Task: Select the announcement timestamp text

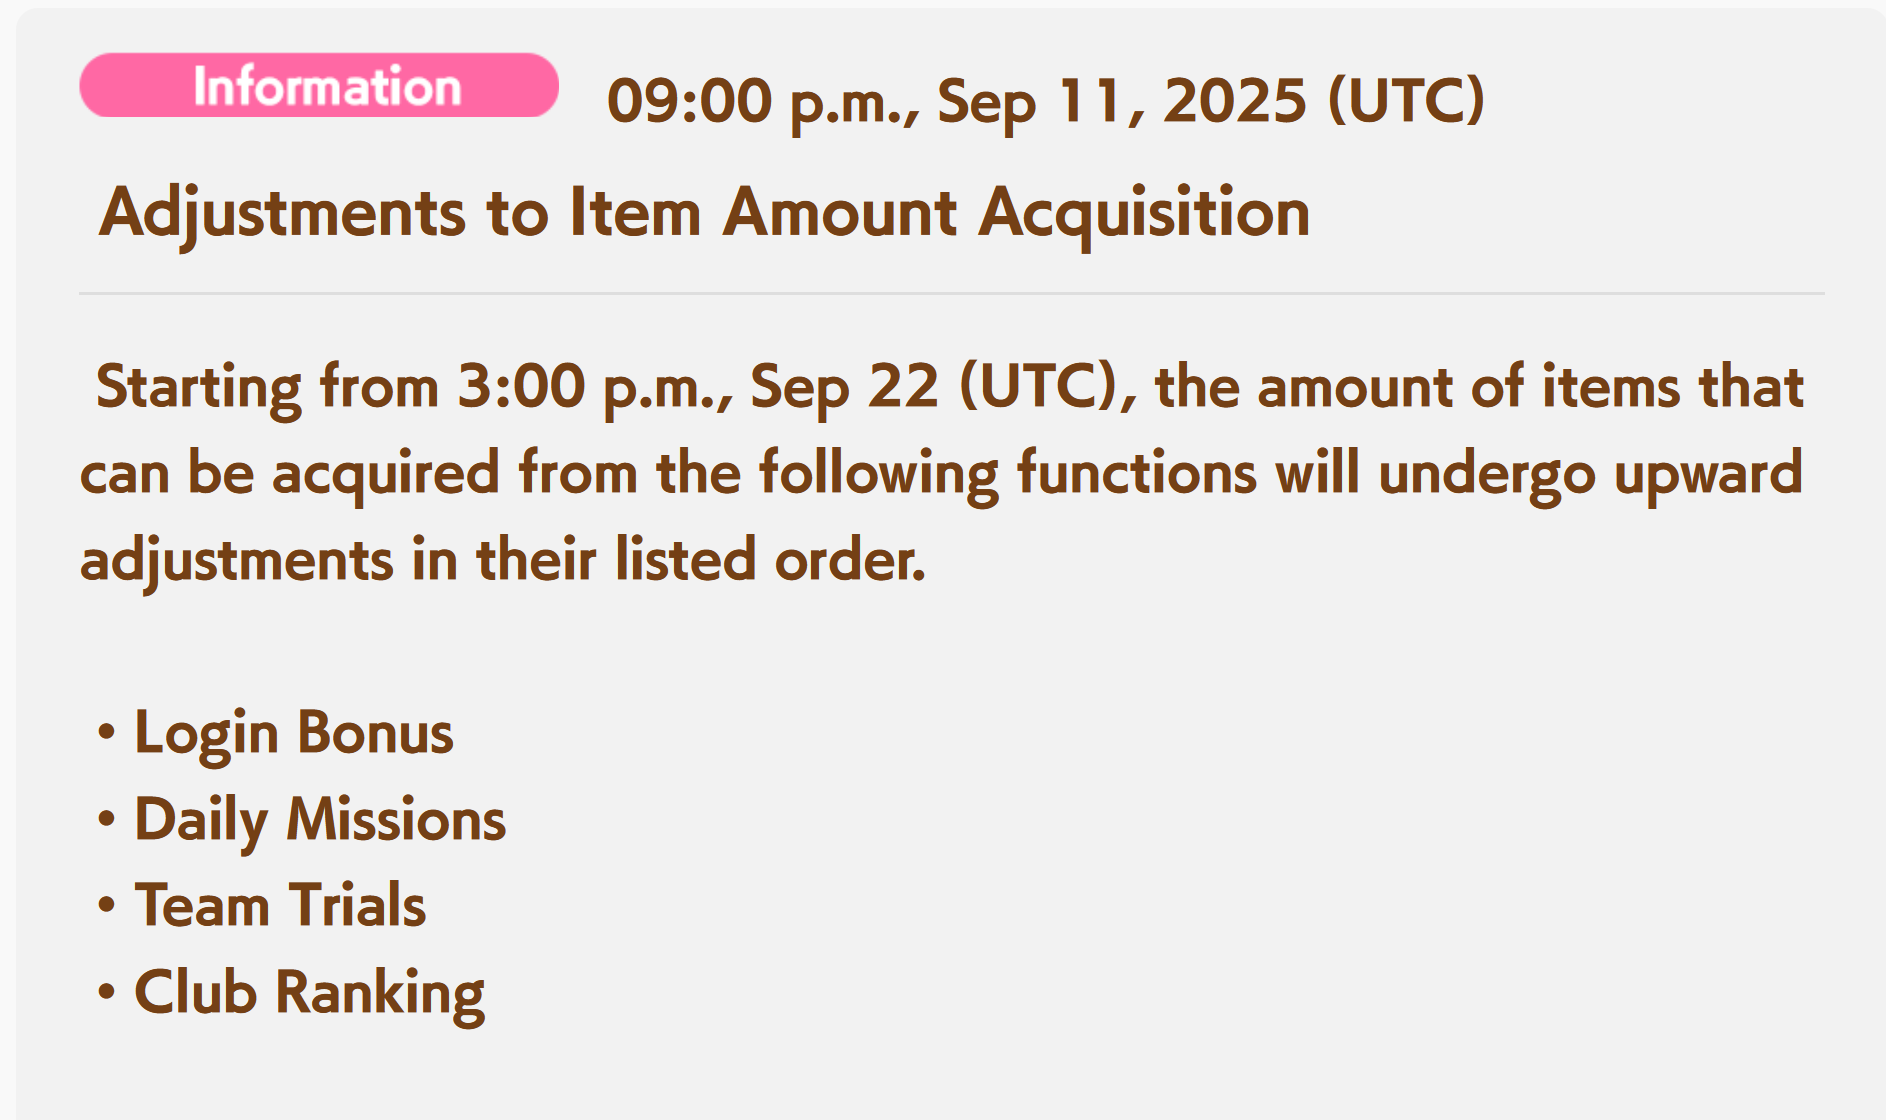Action: 1046,102
